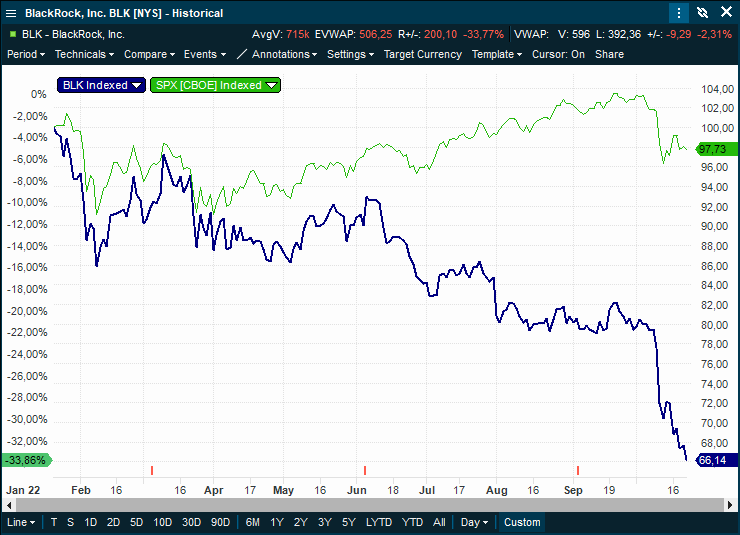Expand the SPX [CBOE] Indexed dropdown
Image resolution: width=740 pixels, height=535 pixels.
click(271, 85)
